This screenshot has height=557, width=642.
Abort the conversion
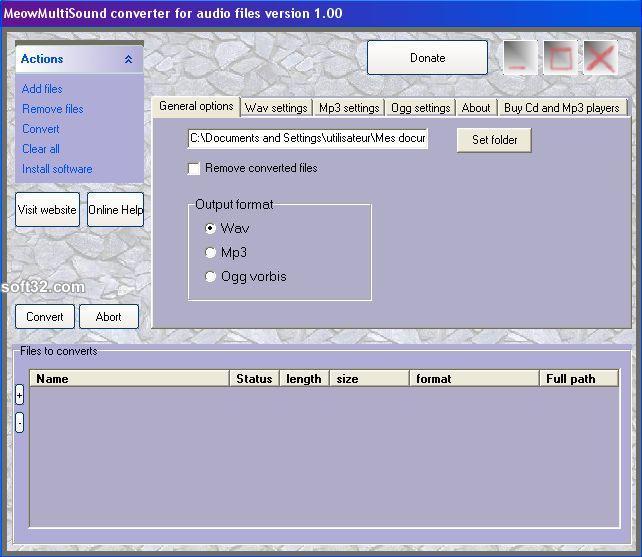pyautogui.click(x=109, y=317)
